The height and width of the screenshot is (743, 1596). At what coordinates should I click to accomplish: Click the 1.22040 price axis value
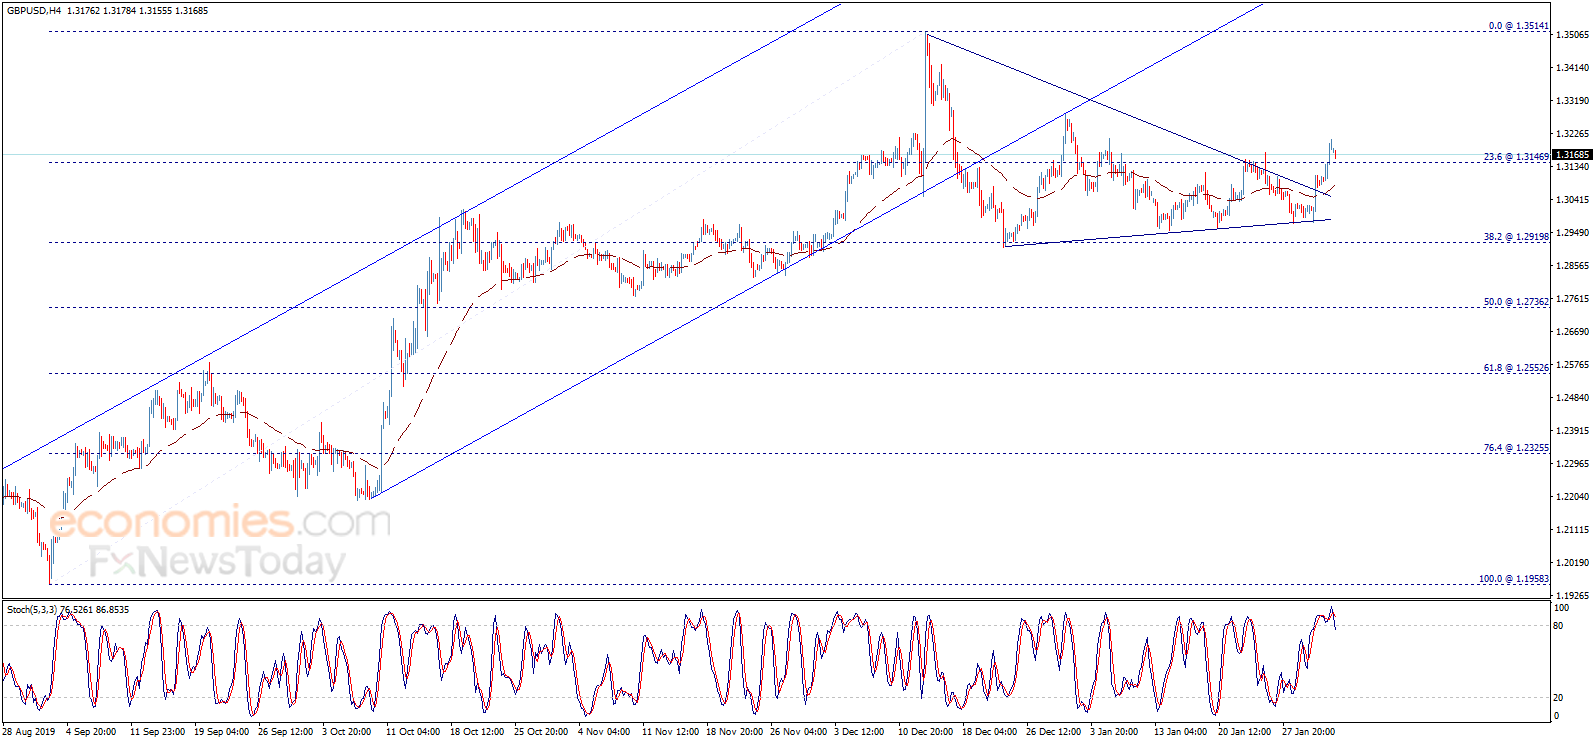coord(1572,497)
